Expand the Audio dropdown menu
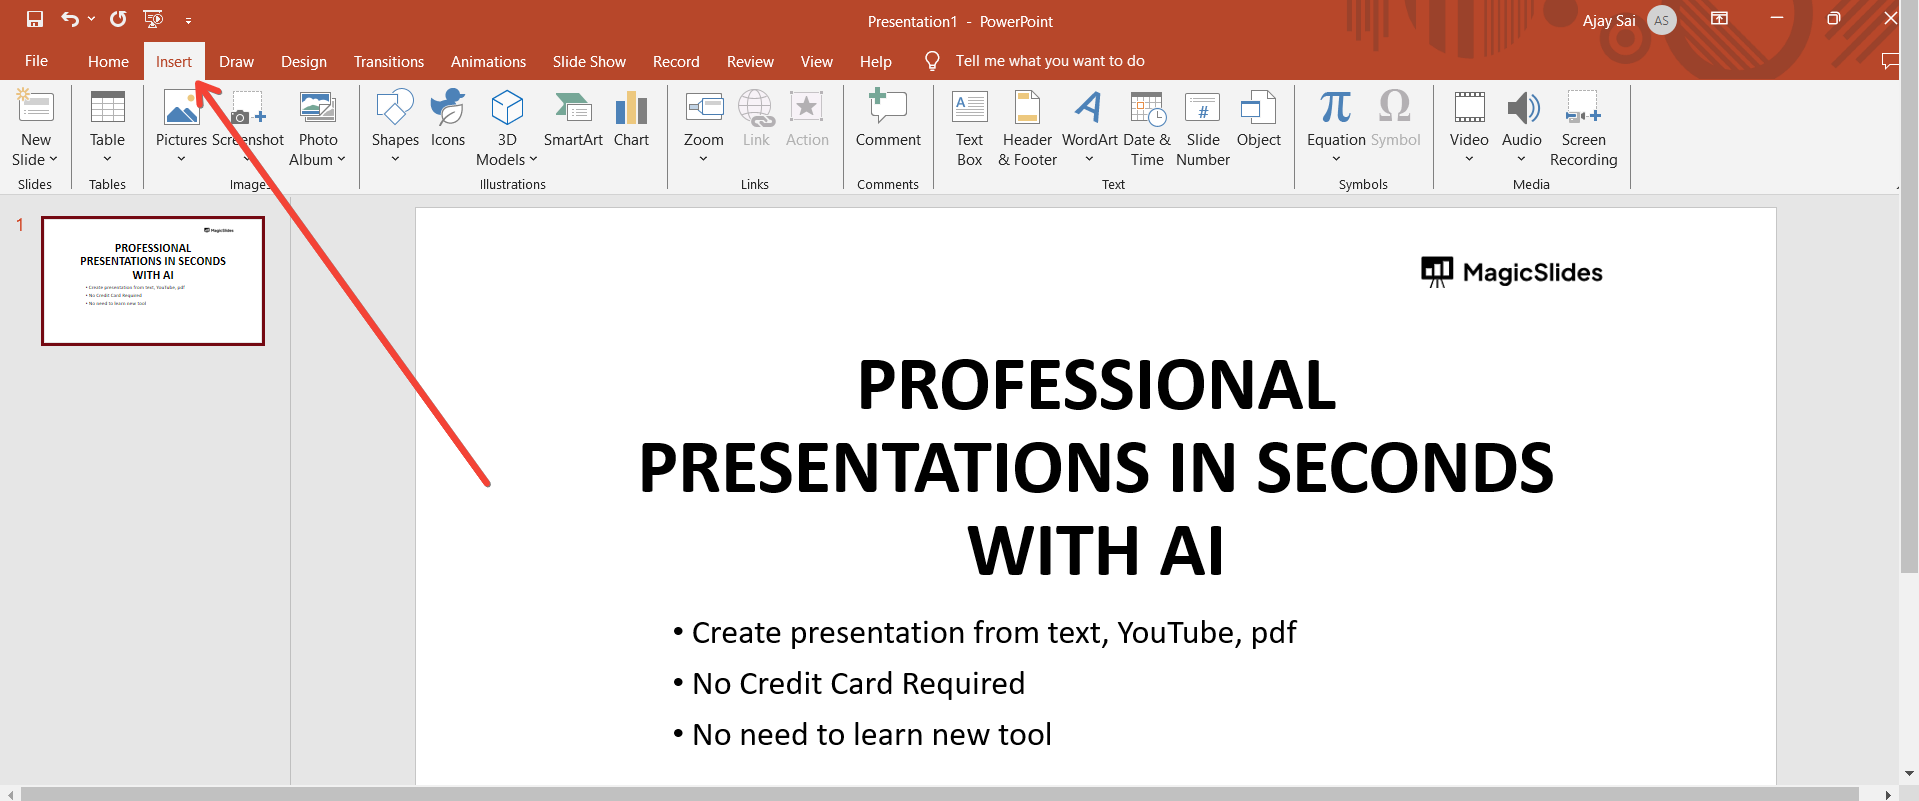Image resolution: width=1919 pixels, height=801 pixels. tap(1521, 159)
